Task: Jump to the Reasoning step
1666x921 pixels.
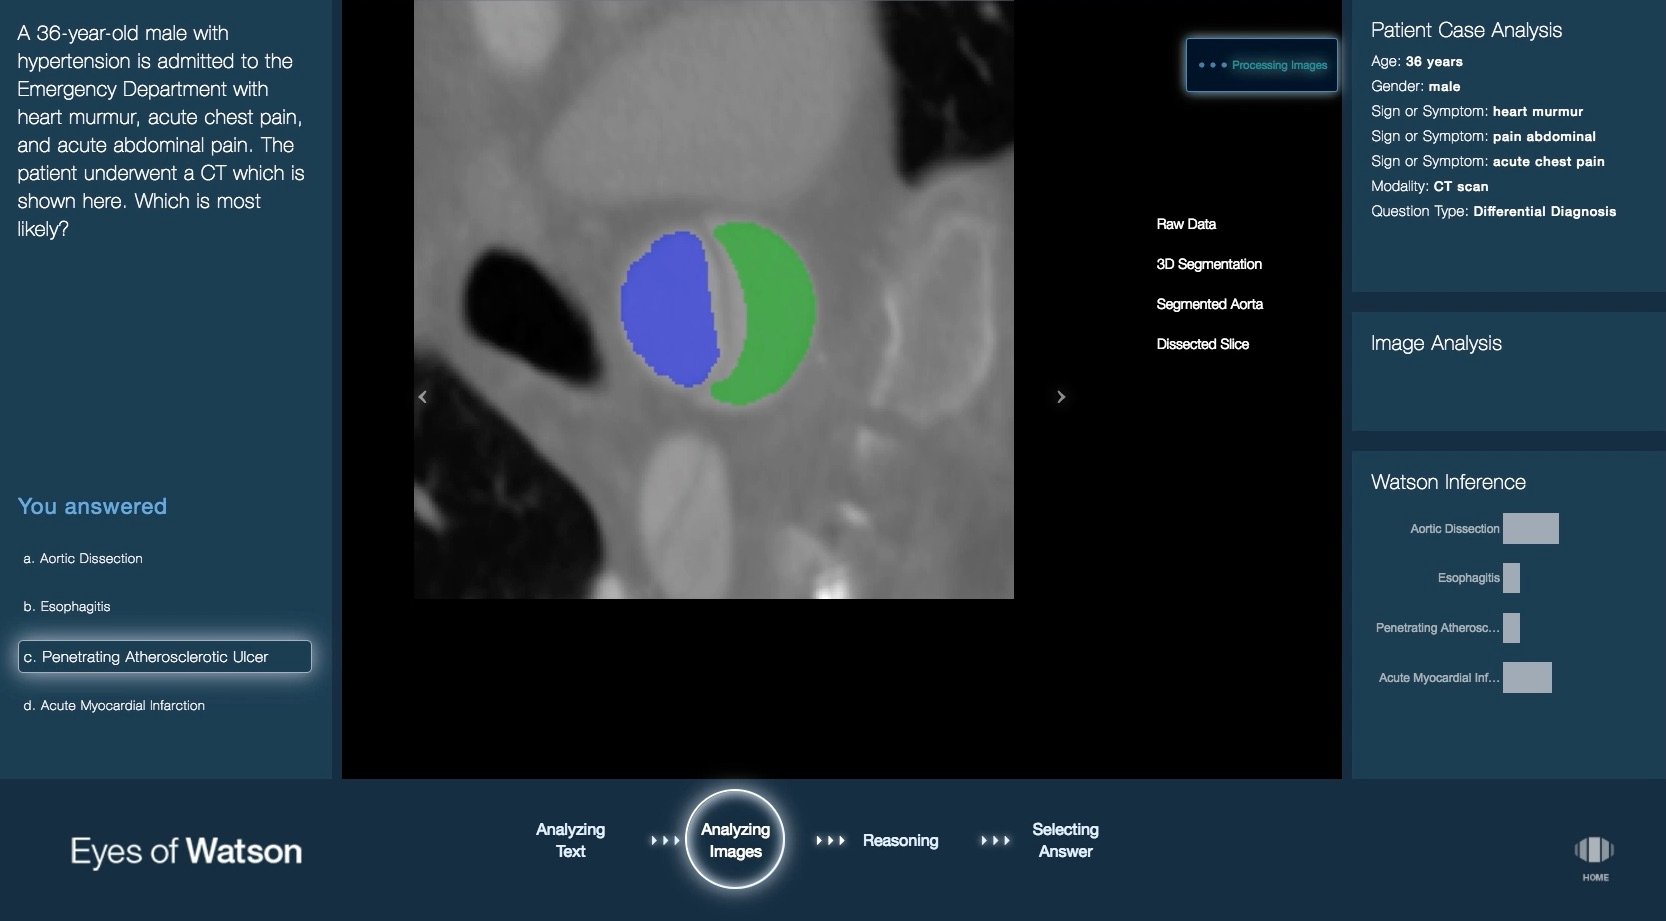Action: click(x=900, y=841)
